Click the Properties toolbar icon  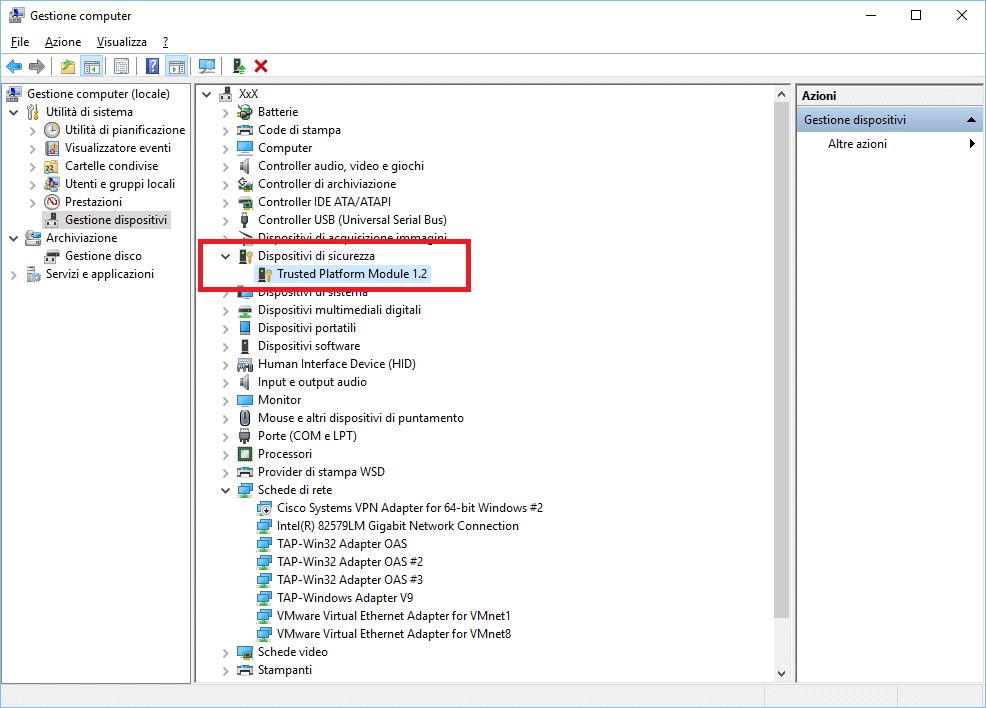[121, 66]
